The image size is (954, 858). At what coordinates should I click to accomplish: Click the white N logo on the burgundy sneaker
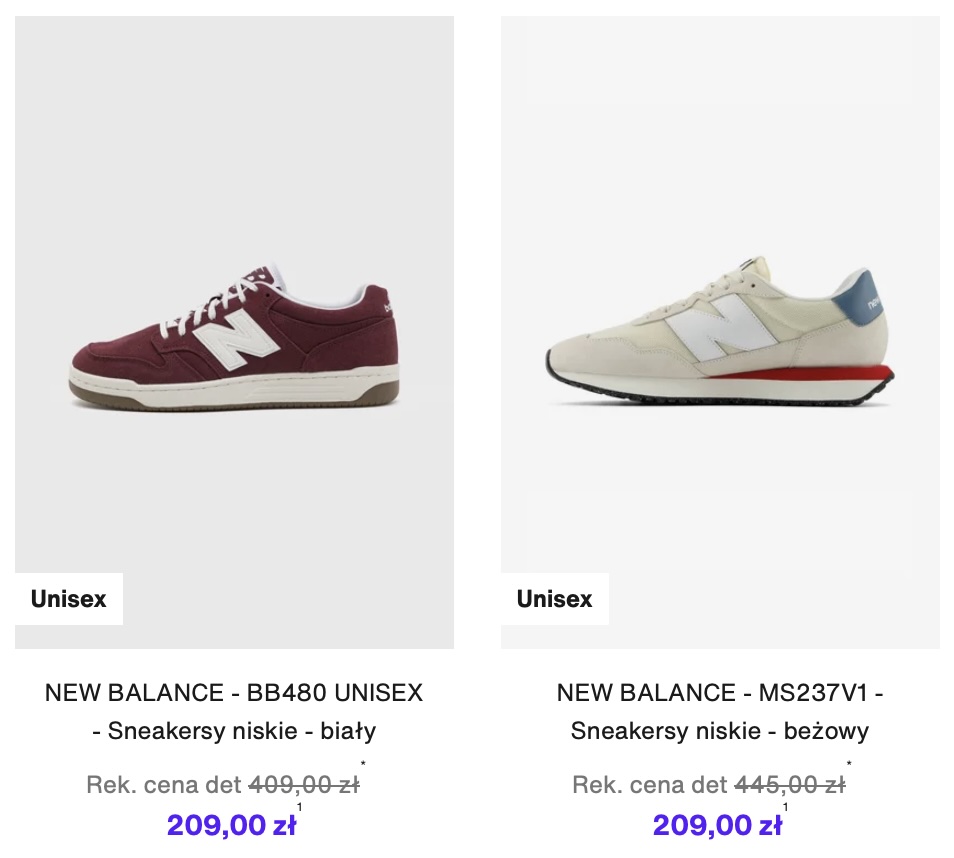point(238,345)
